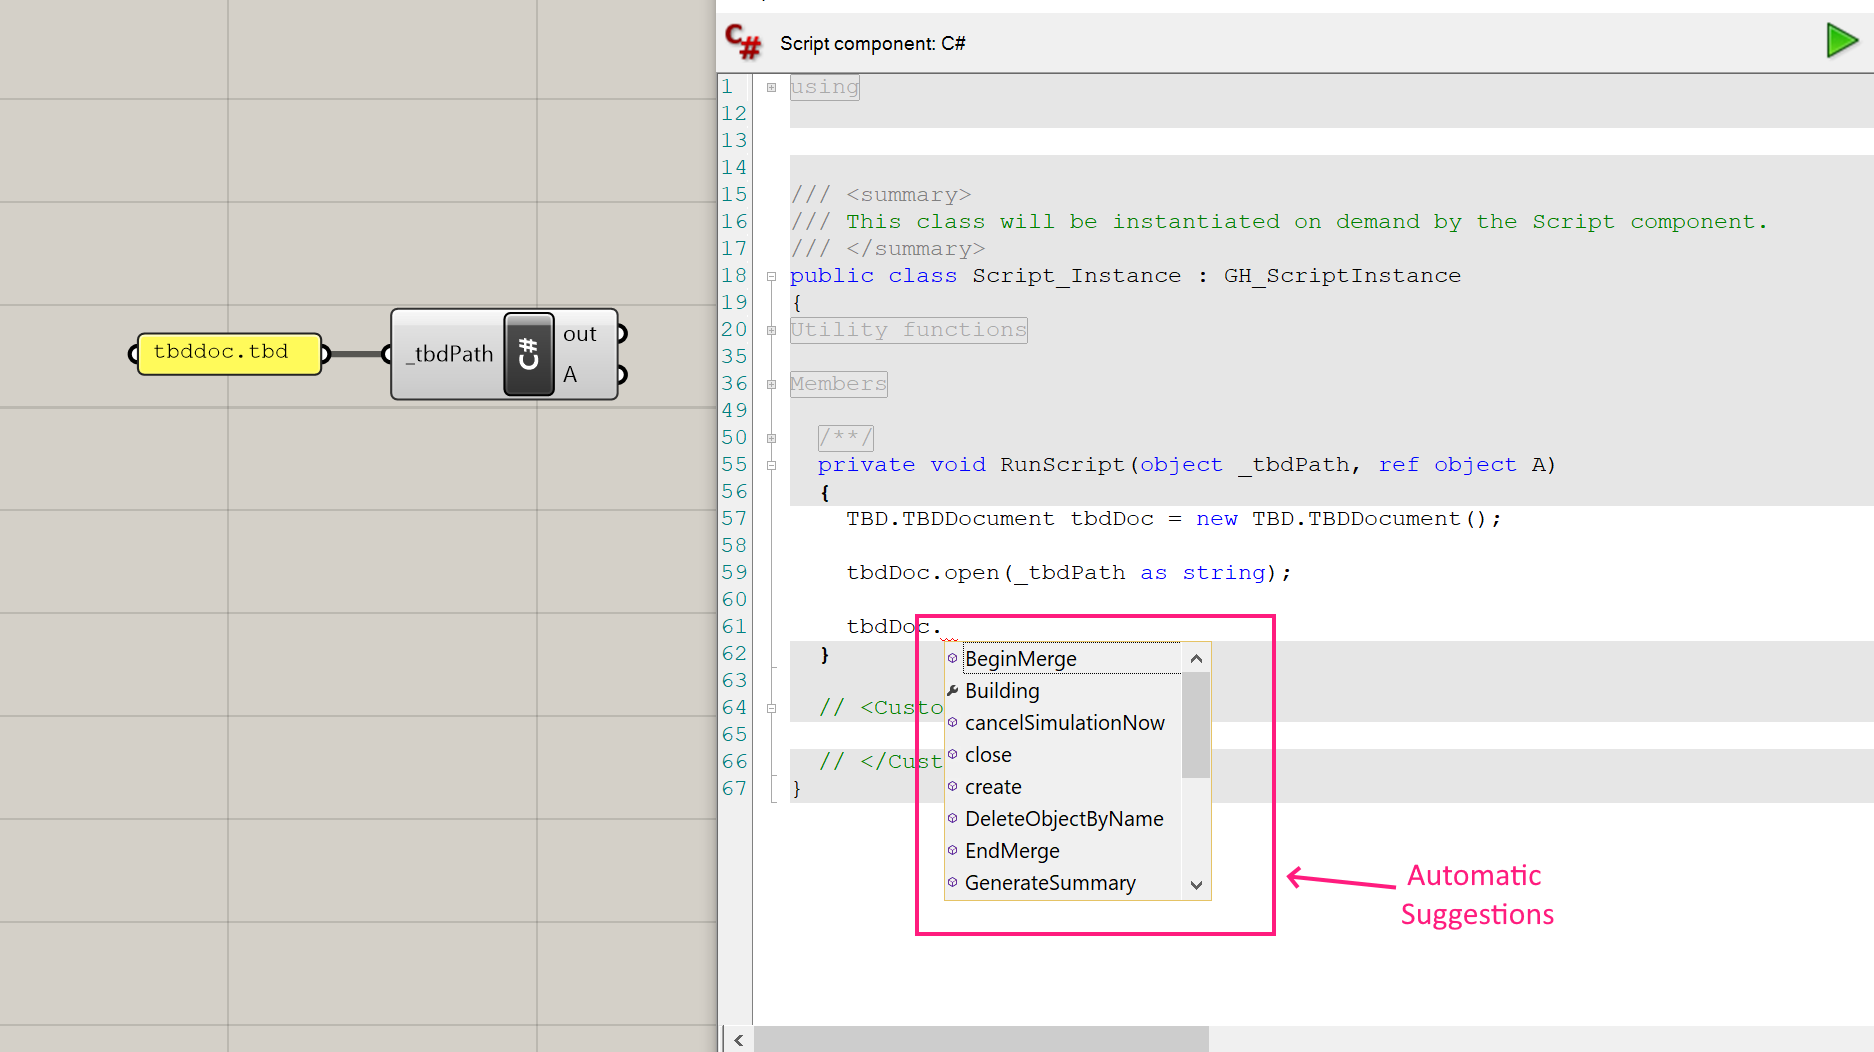Screen dimensions: 1874x1052
Task: Select close from the autocomplete suggestions
Action: tap(988, 755)
